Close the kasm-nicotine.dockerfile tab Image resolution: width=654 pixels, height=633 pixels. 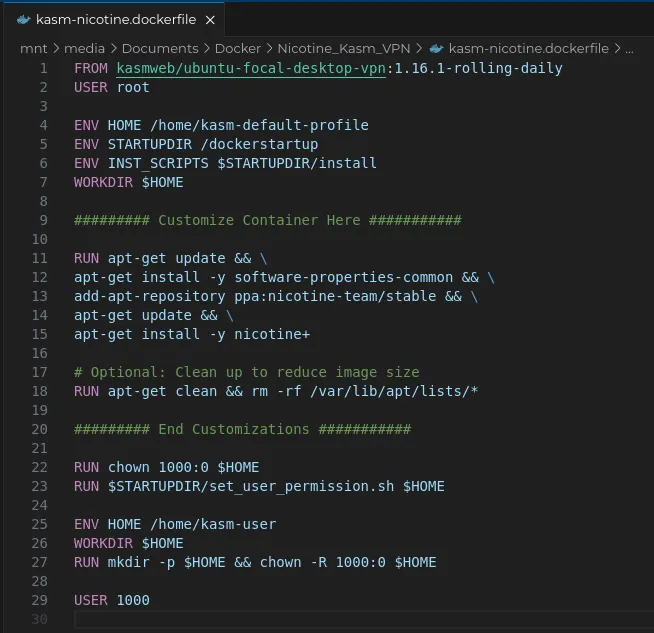(209, 19)
